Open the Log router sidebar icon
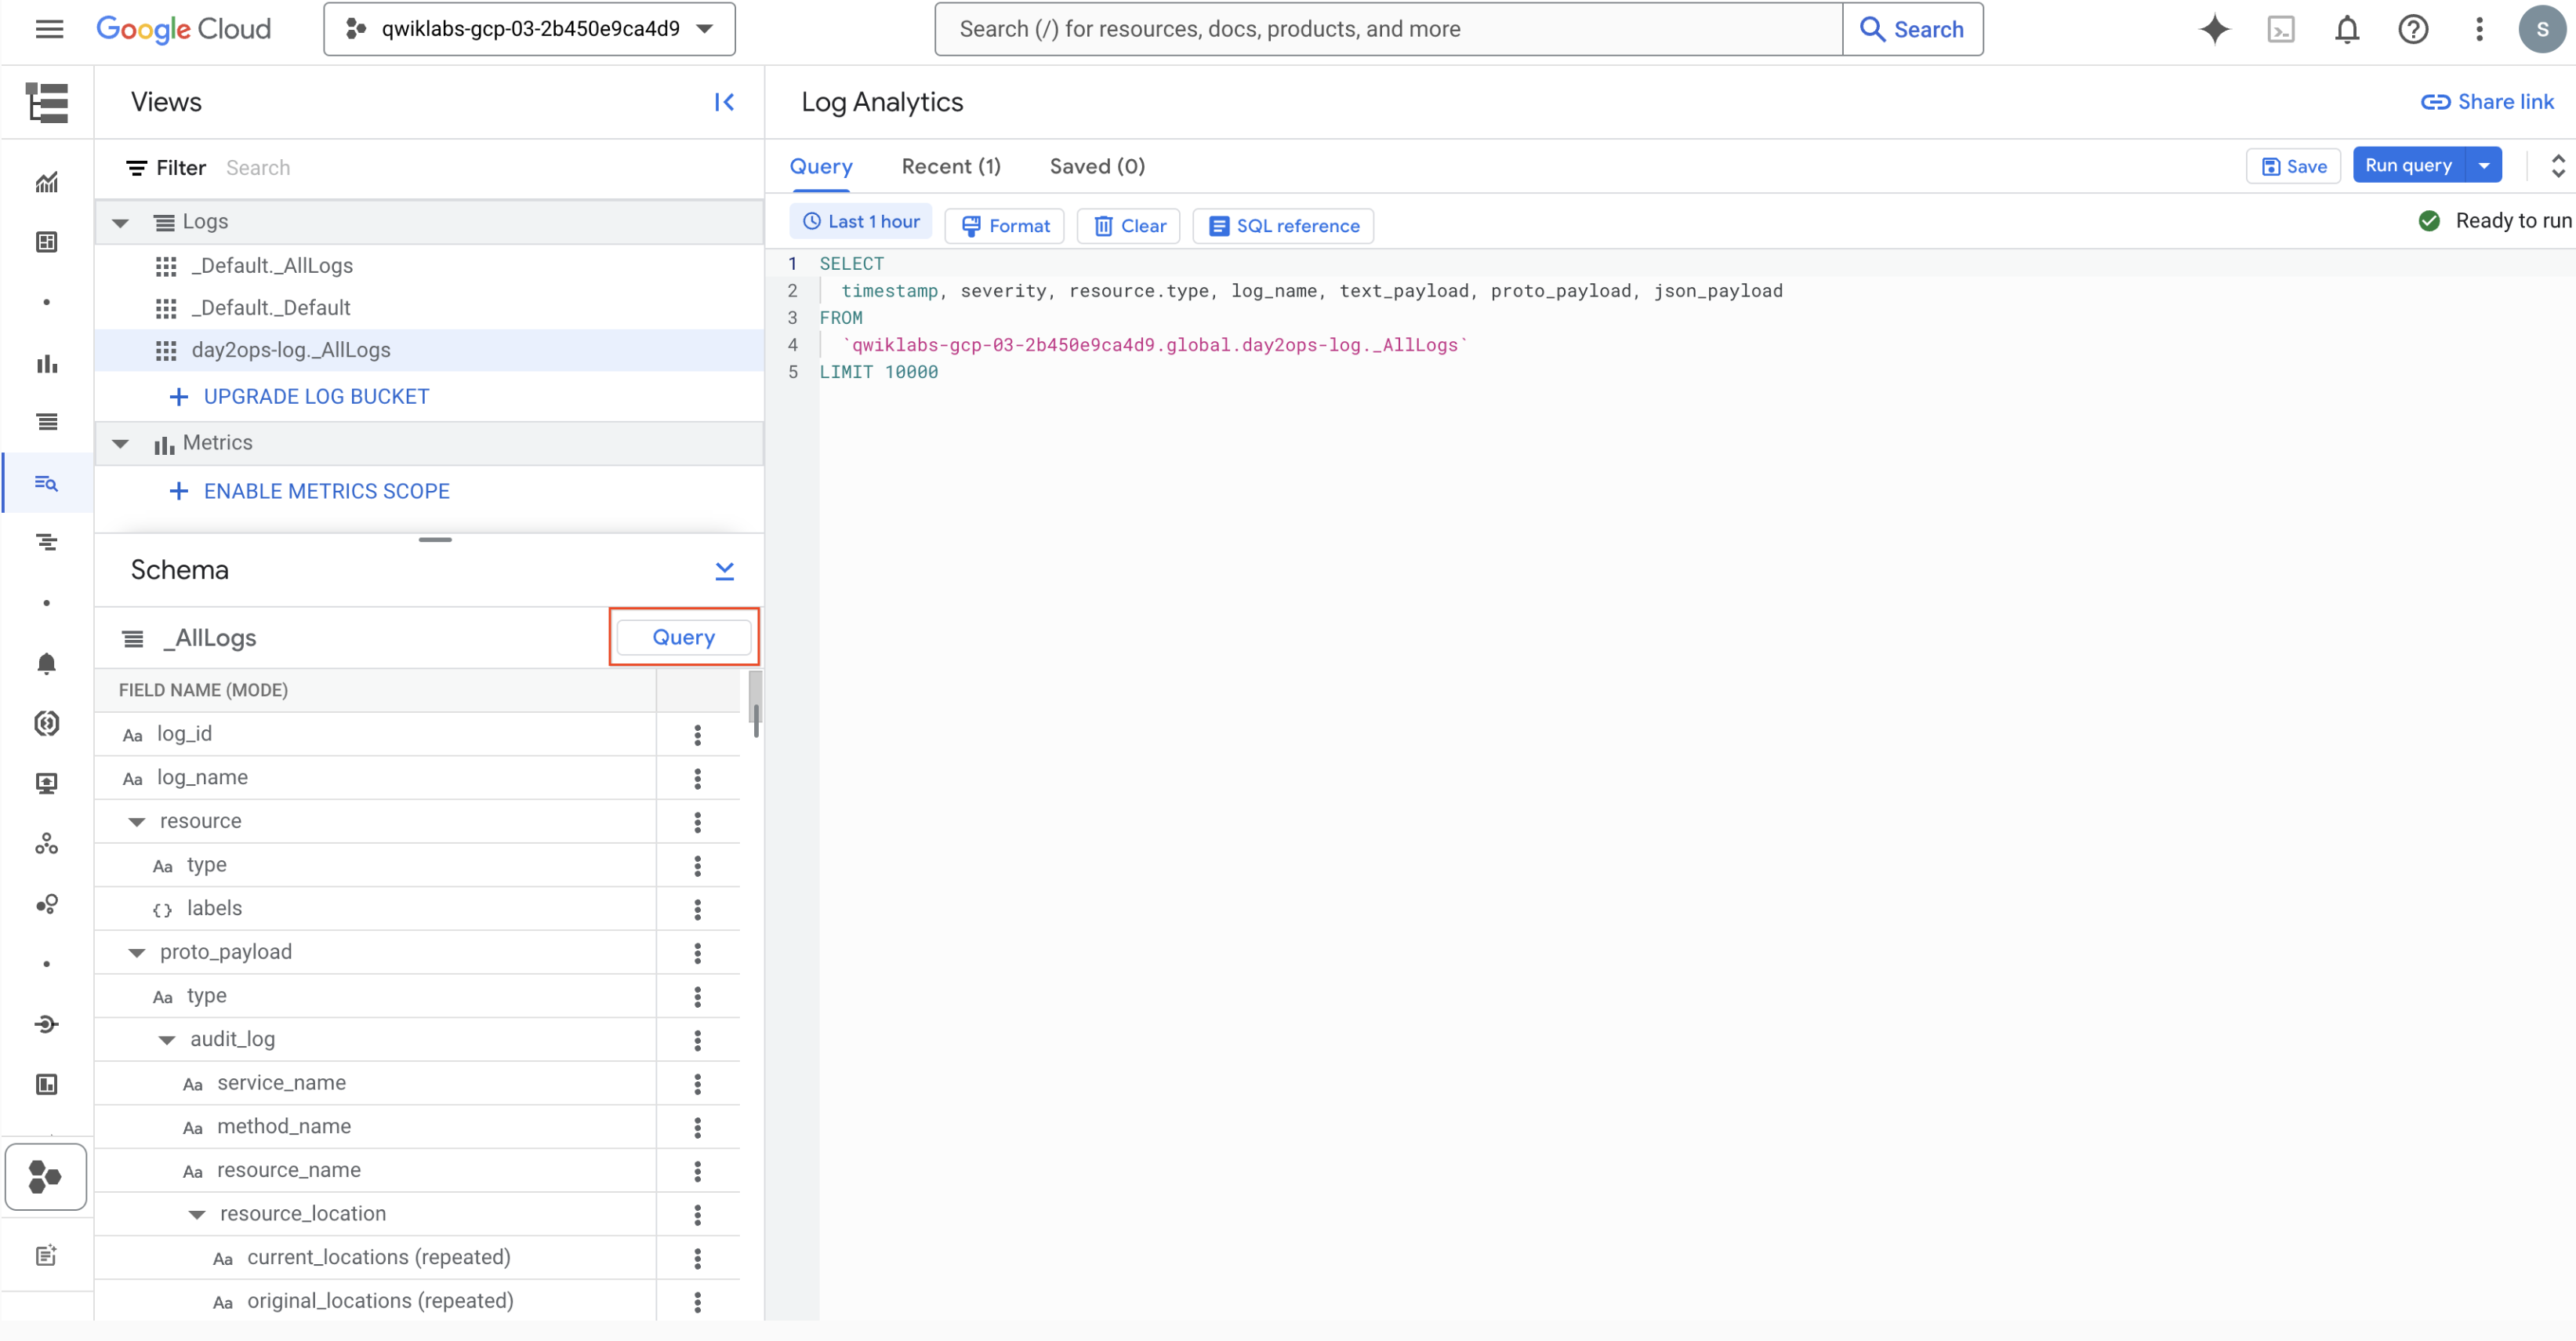Screen dimensions: 2576x1341 47,1024
